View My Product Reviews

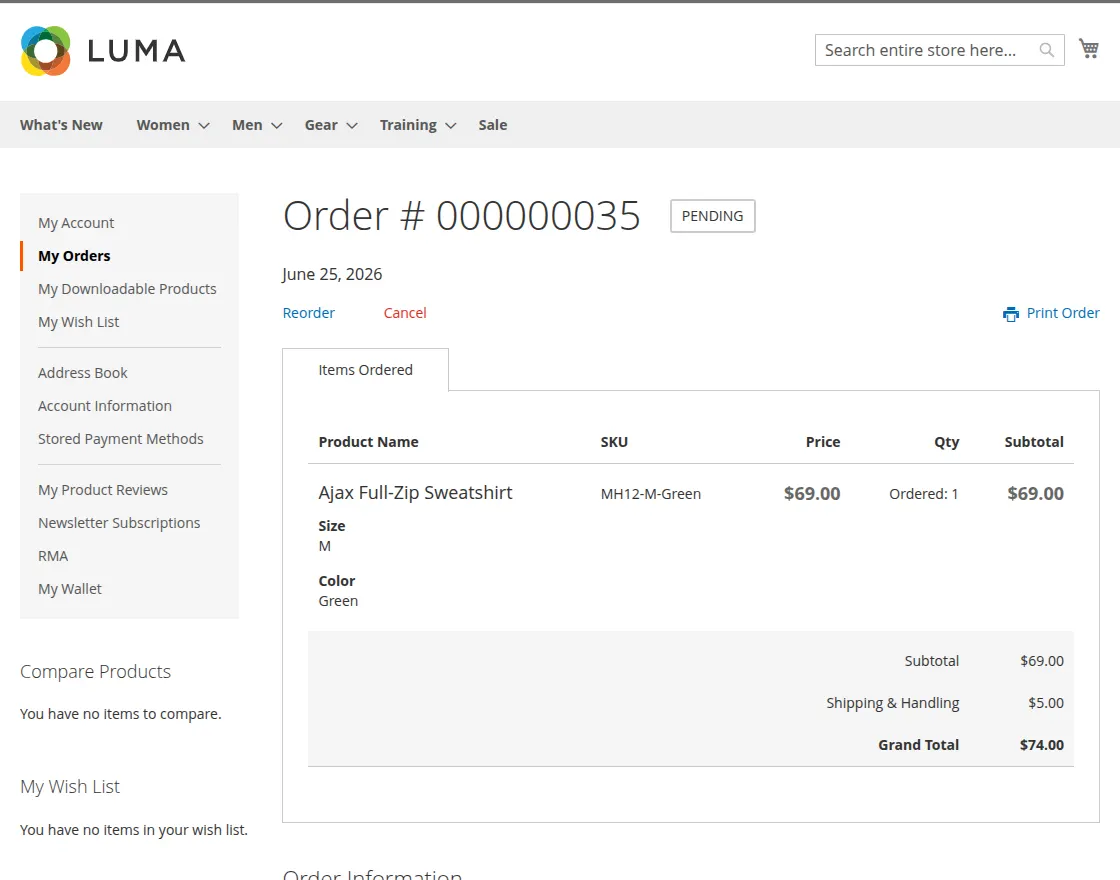pos(103,490)
